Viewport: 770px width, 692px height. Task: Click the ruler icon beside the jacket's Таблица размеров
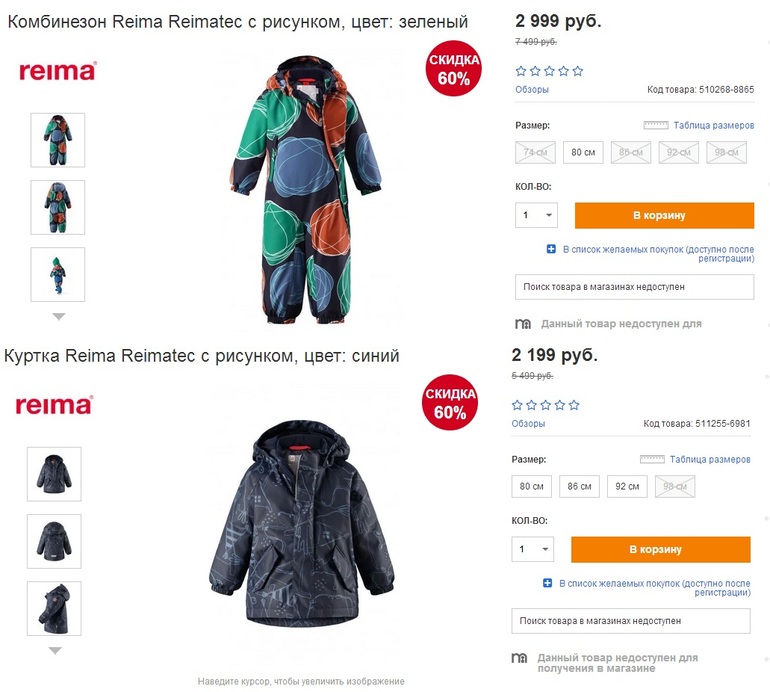coord(653,460)
